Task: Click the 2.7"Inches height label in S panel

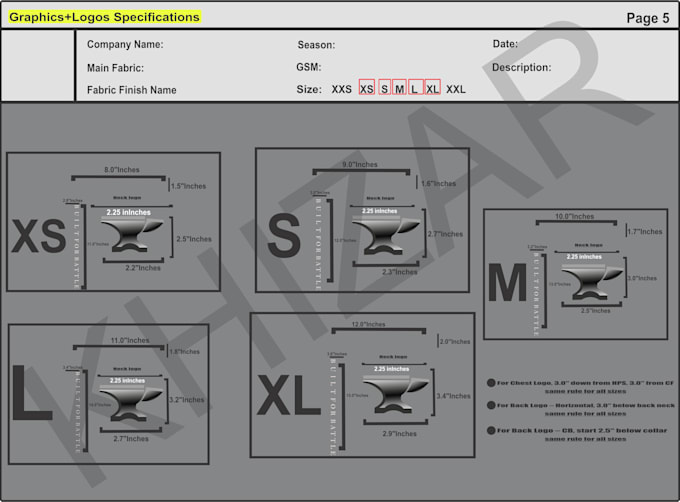Action: point(445,234)
